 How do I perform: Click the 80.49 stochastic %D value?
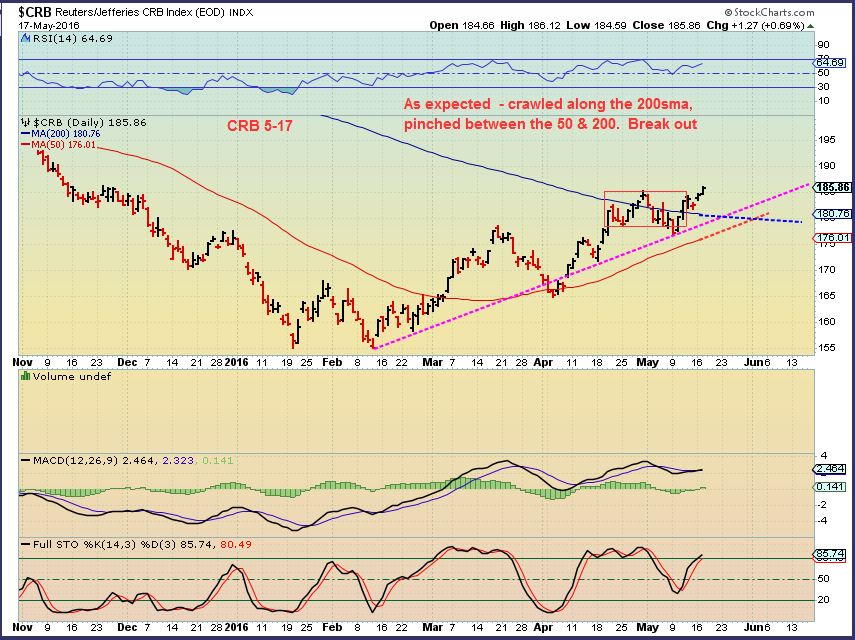coord(236,544)
